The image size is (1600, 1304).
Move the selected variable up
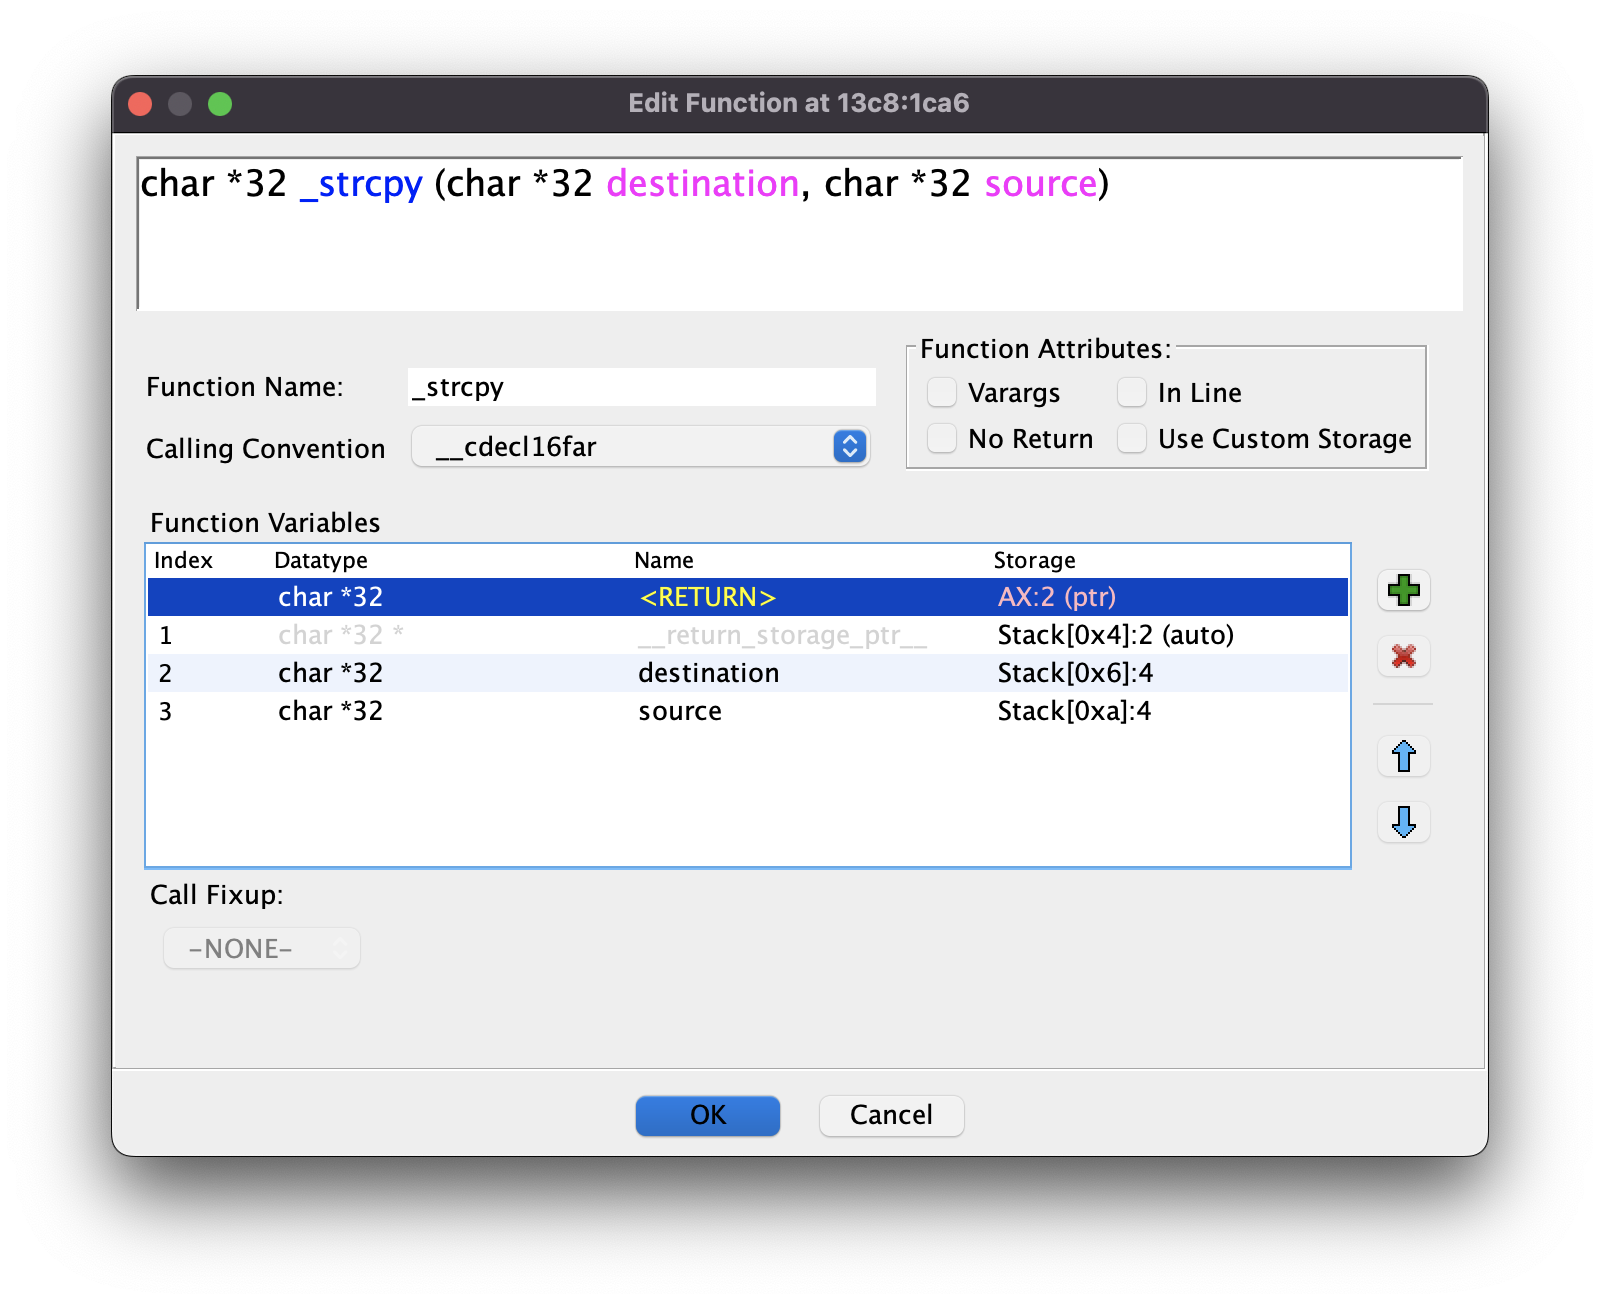click(1404, 757)
